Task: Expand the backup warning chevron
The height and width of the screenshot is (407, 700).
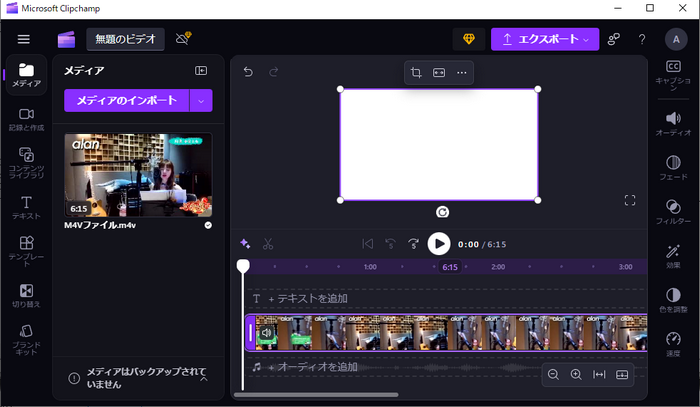Action: (204, 378)
